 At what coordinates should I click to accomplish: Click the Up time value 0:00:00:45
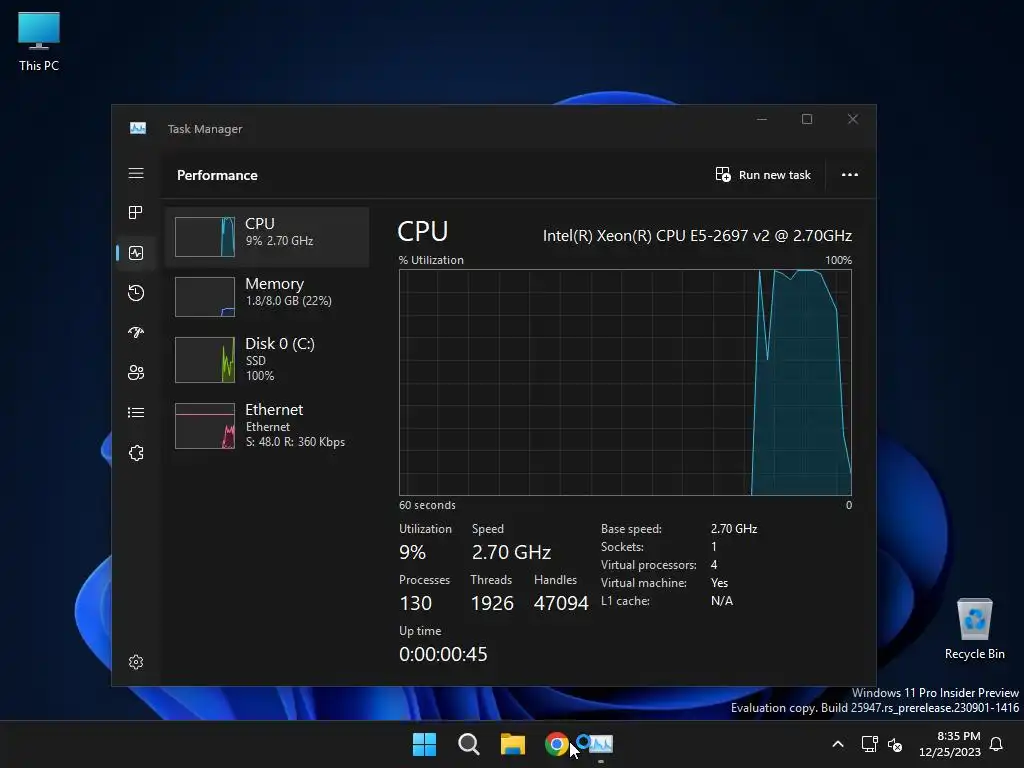point(443,654)
